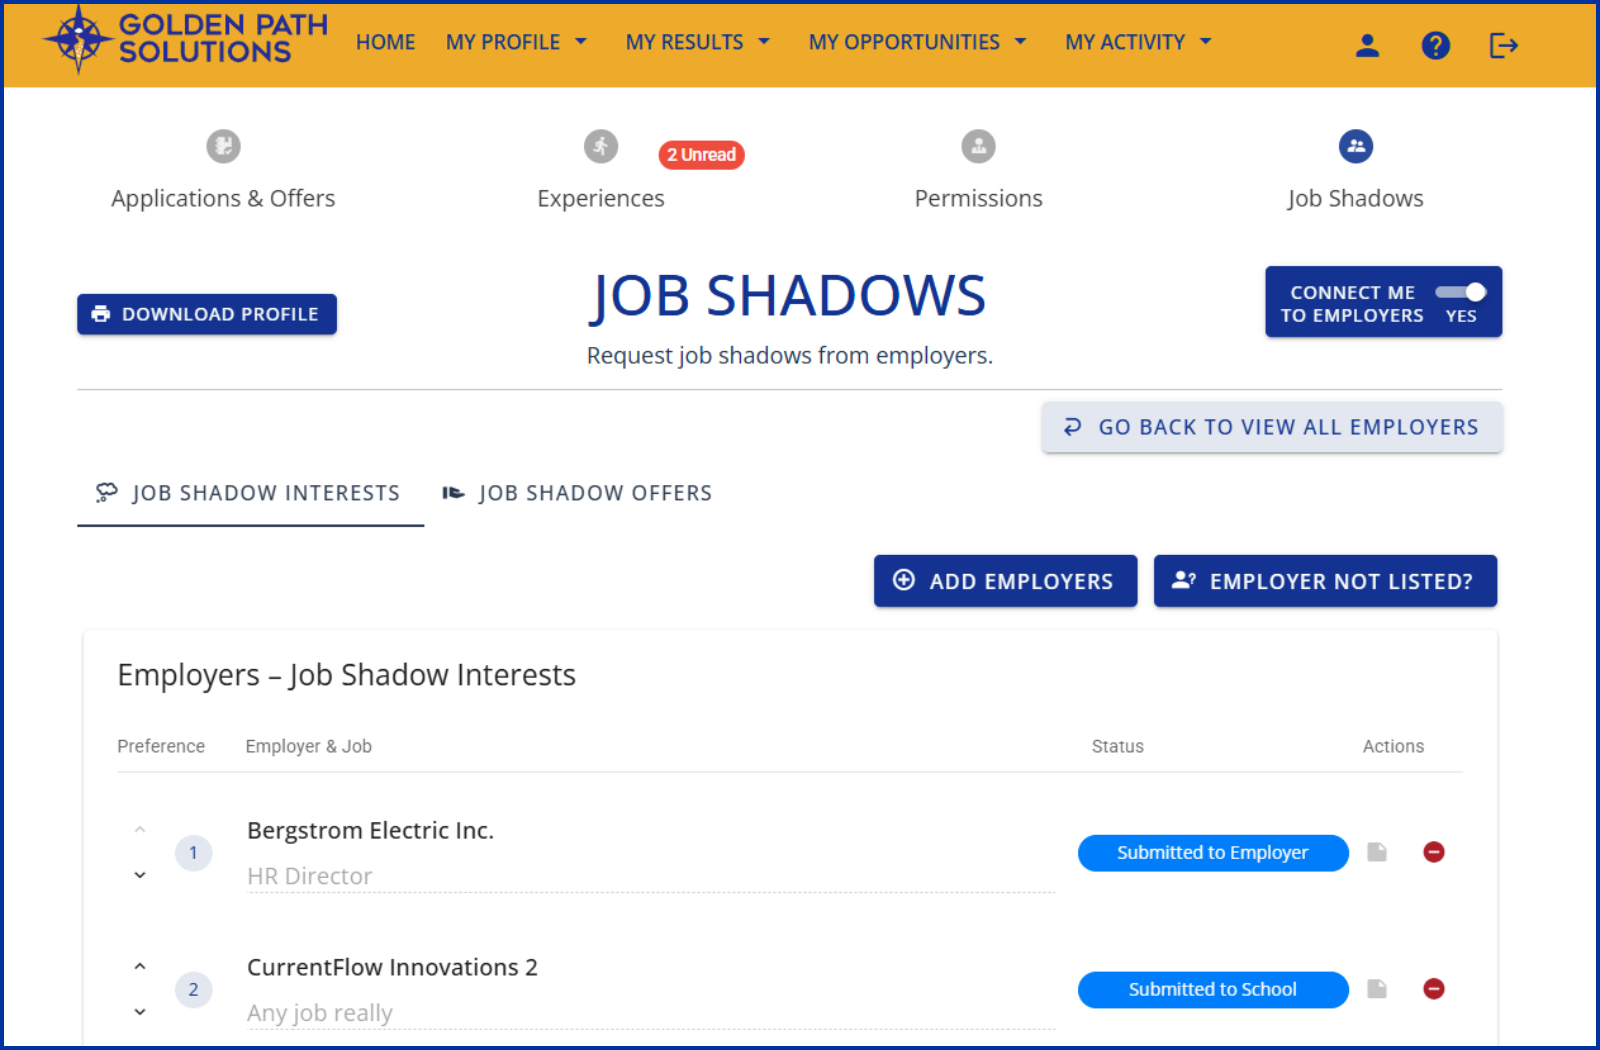
Task: Click the document icon for Bergstrom Electric
Action: (1377, 852)
